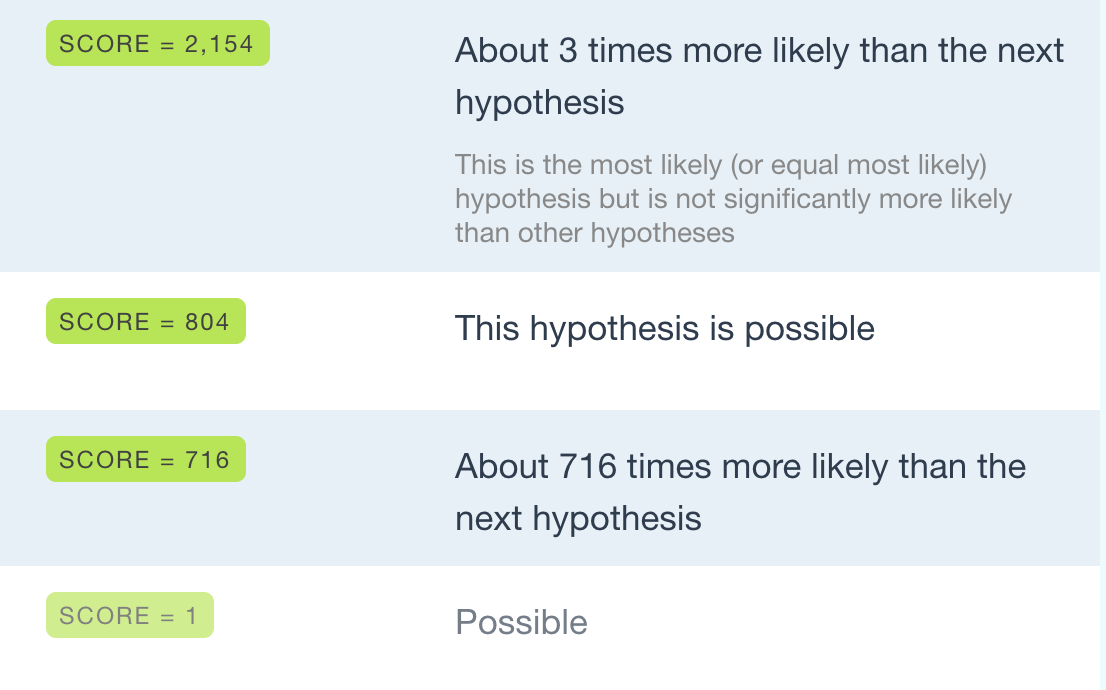Select 'About 716 times more likely' heading
The height and width of the screenshot is (690, 1106).
click(x=741, y=492)
